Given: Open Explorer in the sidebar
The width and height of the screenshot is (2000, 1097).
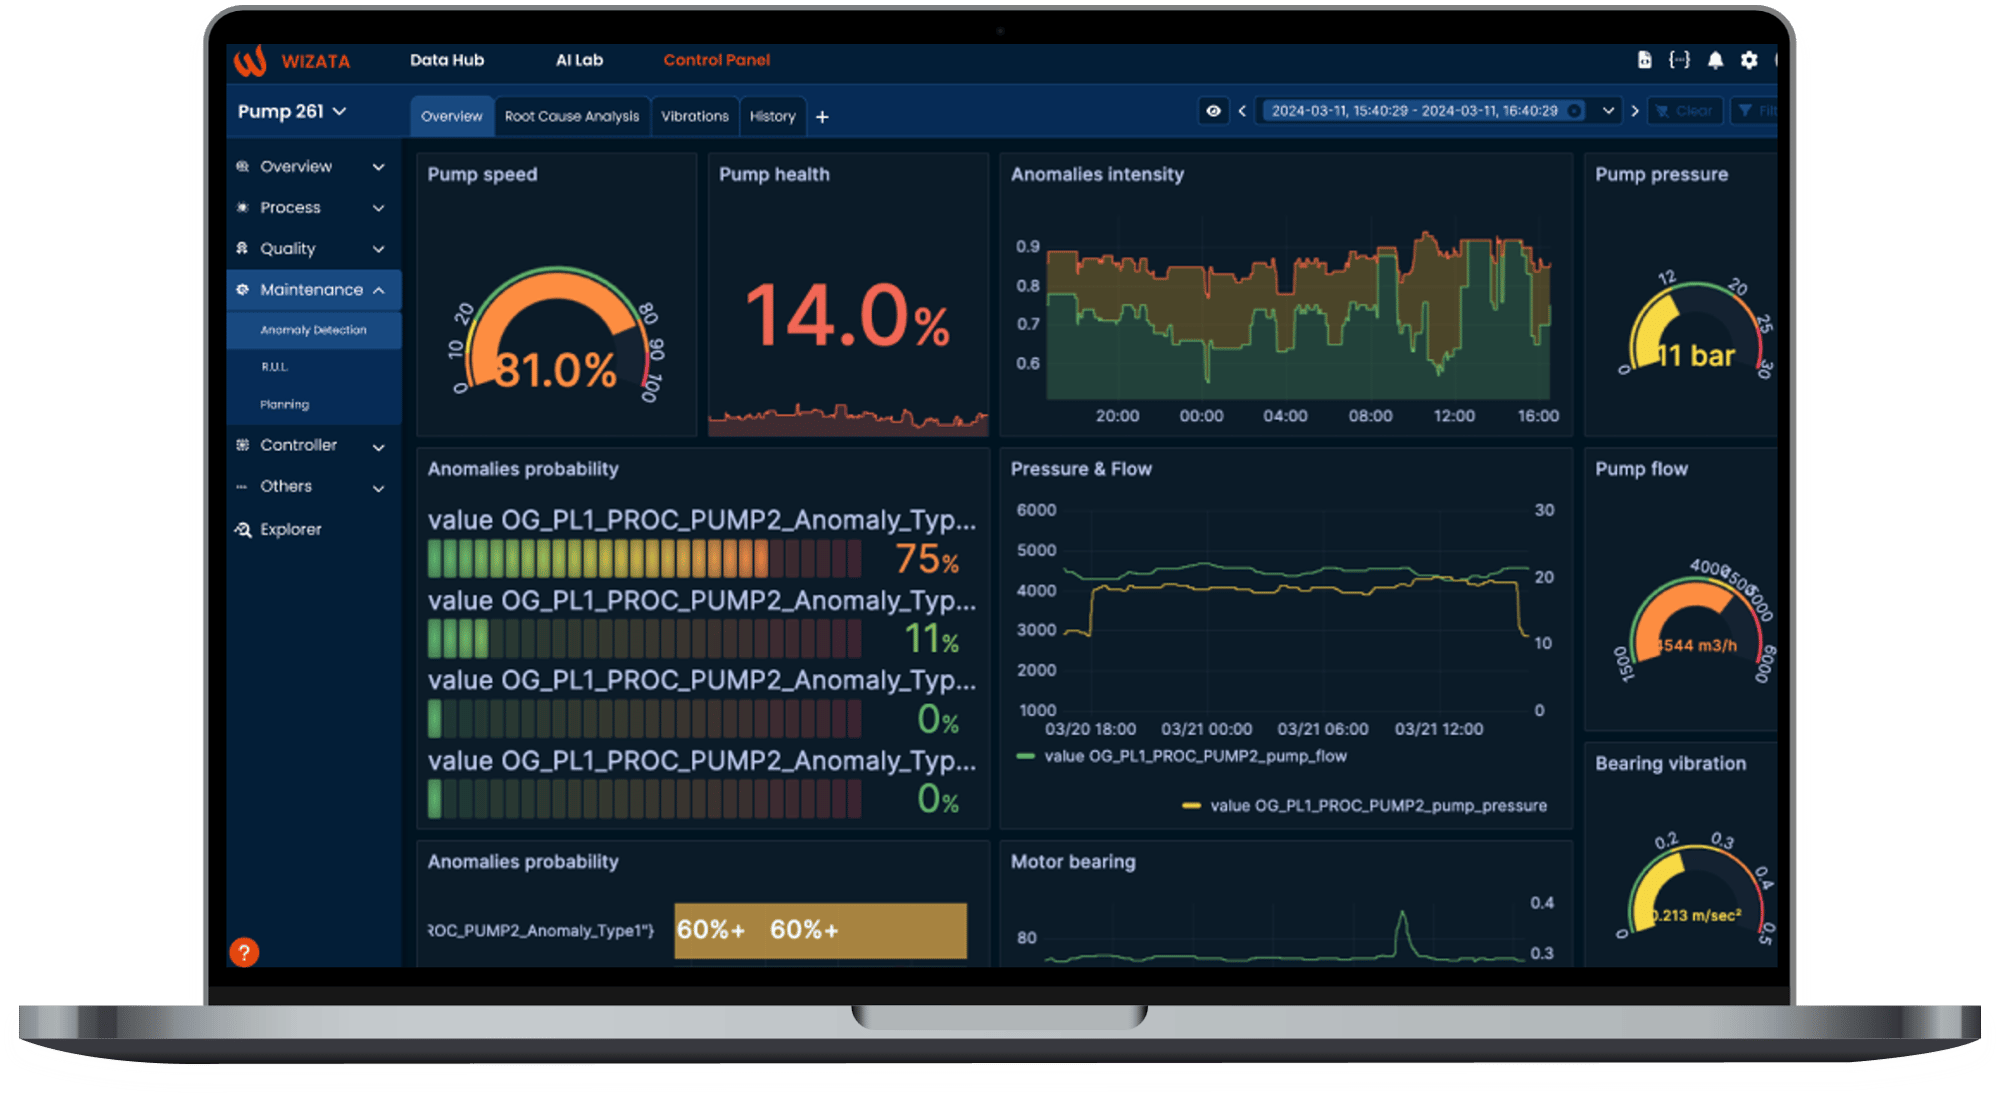Looking at the screenshot, I should click(x=290, y=529).
